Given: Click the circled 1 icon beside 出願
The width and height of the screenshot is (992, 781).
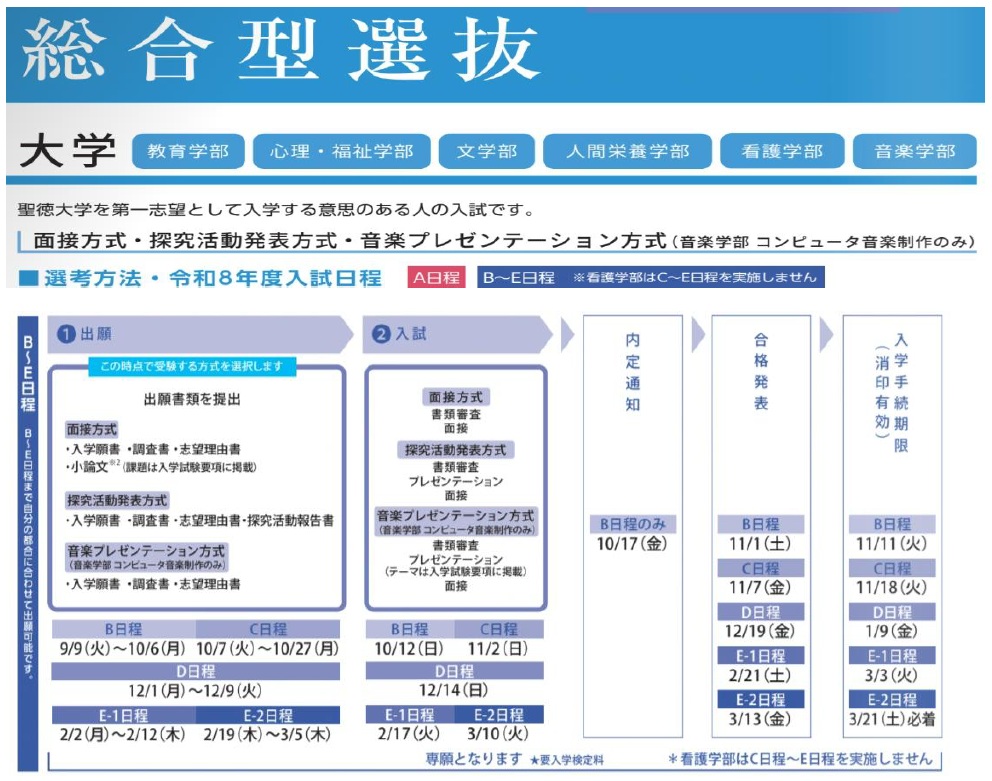Looking at the screenshot, I should 66,335.
